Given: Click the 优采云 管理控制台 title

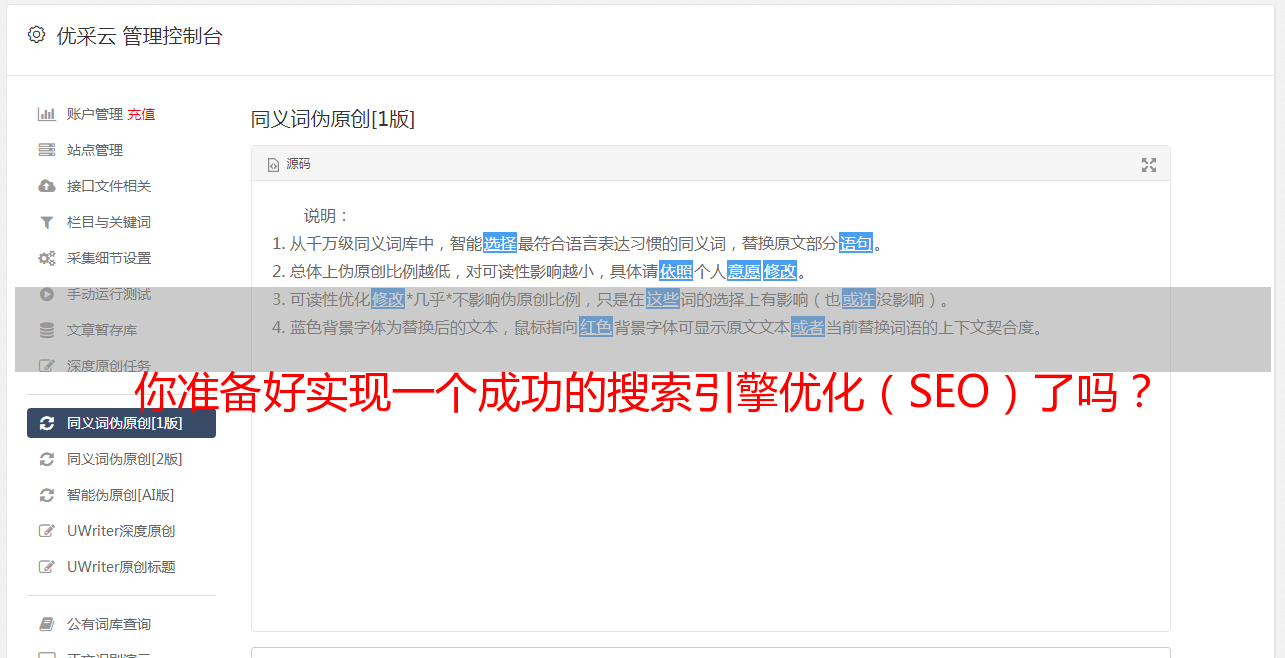Looking at the screenshot, I should click(139, 36).
